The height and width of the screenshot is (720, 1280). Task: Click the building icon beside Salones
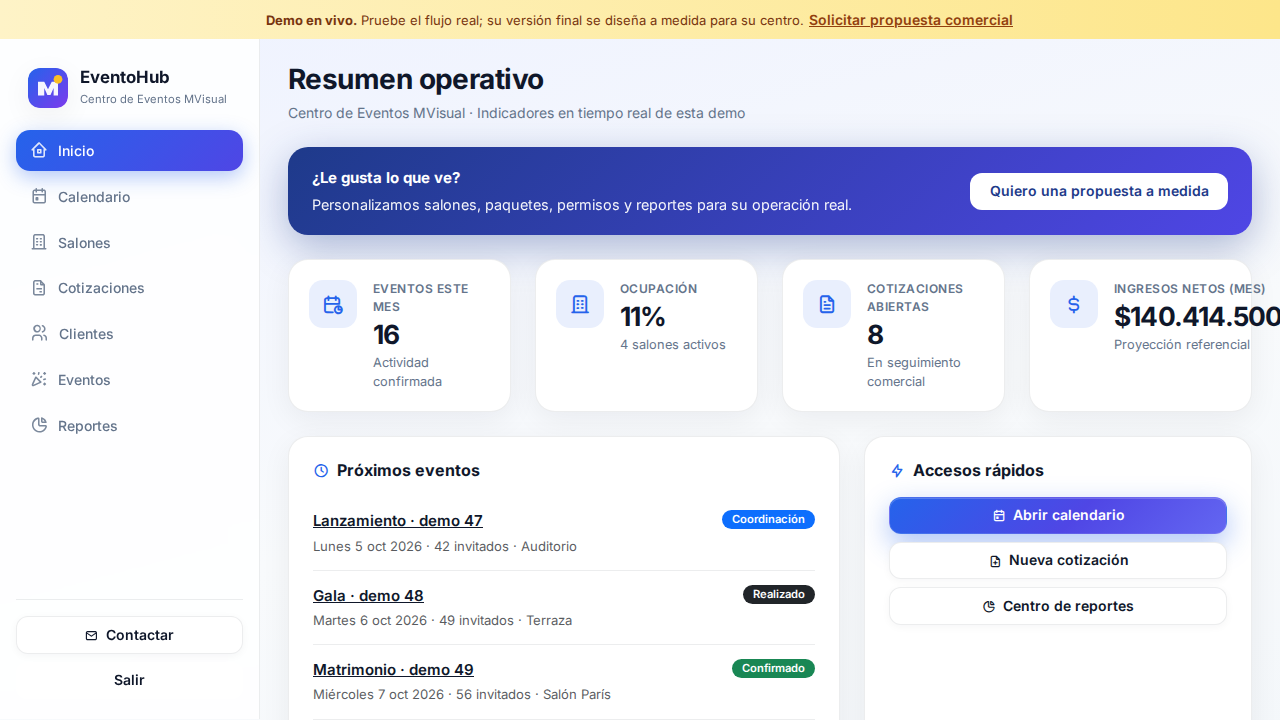coord(39,242)
